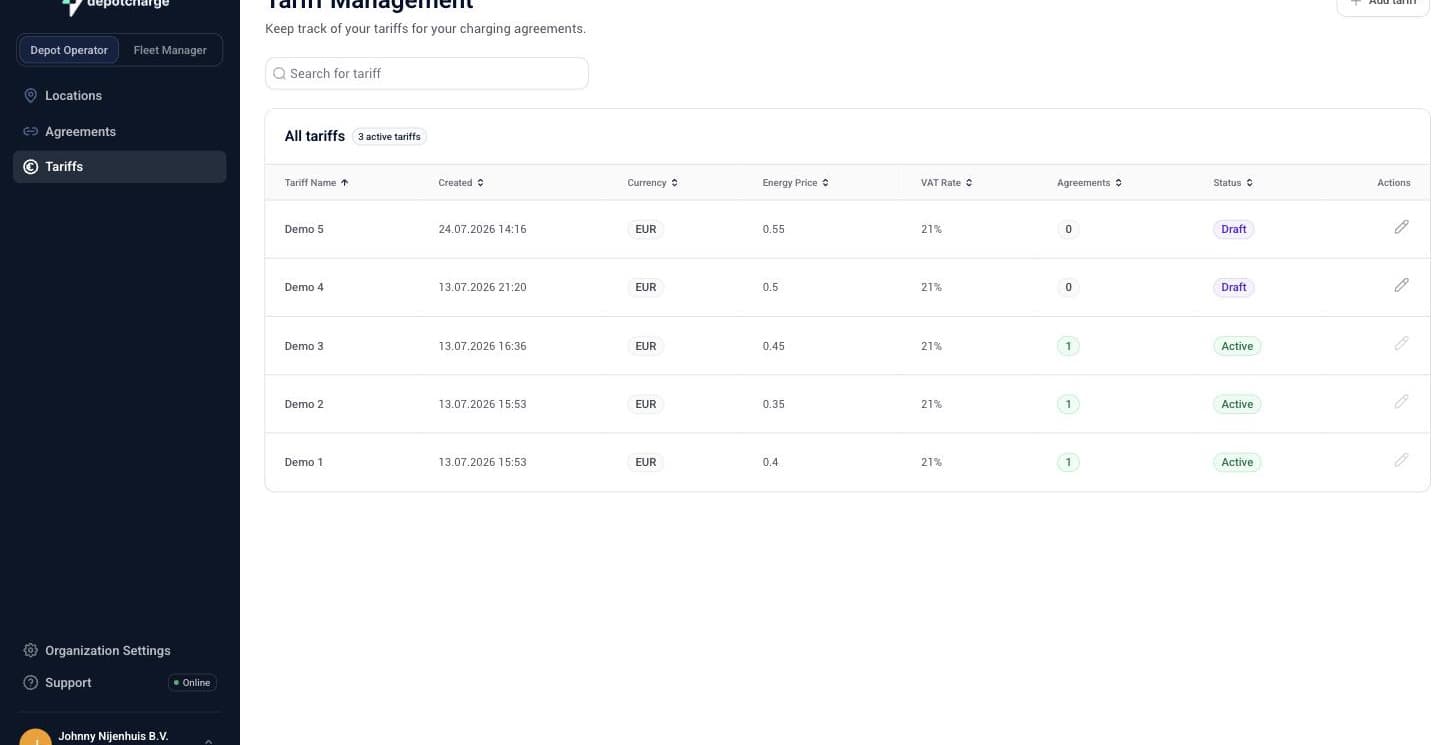The image size is (1456, 745).
Task: Click the 24.07.2026 14:16 created date
Action: tap(482, 229)
